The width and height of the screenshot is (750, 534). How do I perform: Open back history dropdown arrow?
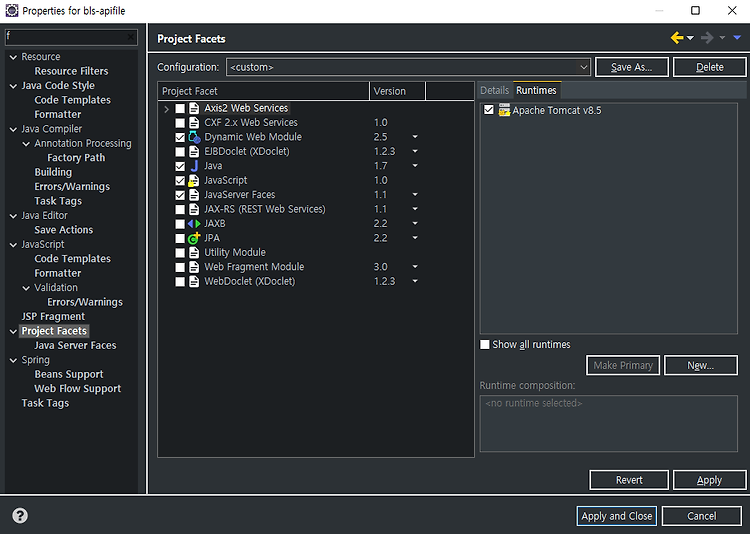(690, 38)
